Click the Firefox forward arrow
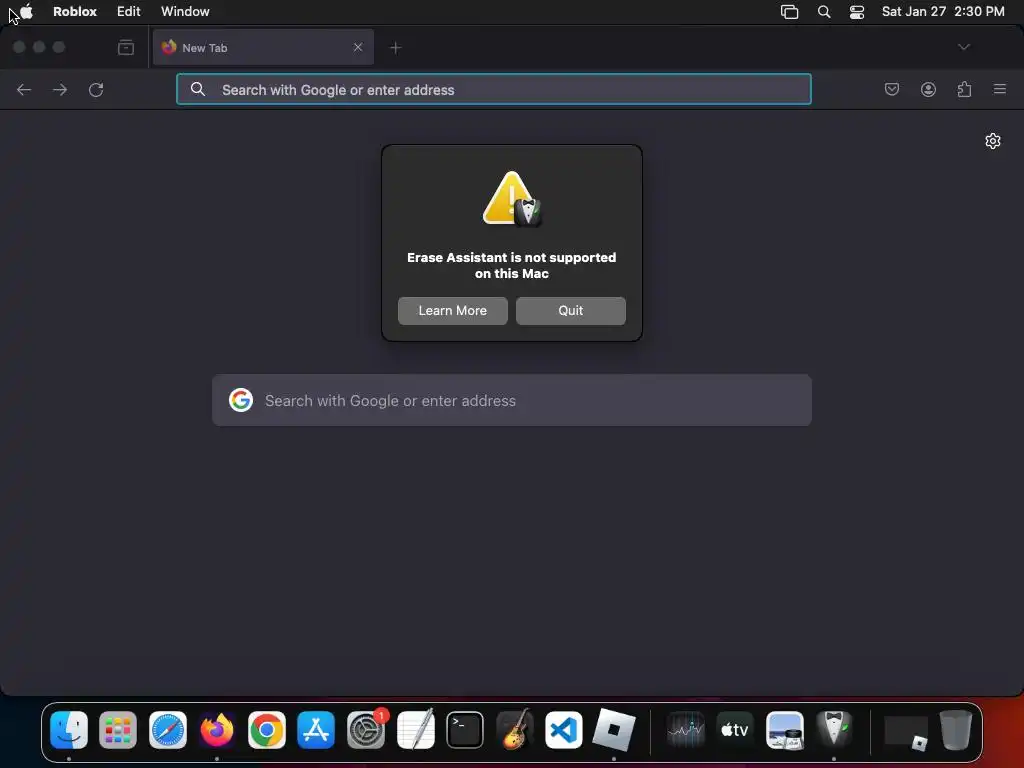1024x768 pixels. pyautogui.click(x=60, y=89)
